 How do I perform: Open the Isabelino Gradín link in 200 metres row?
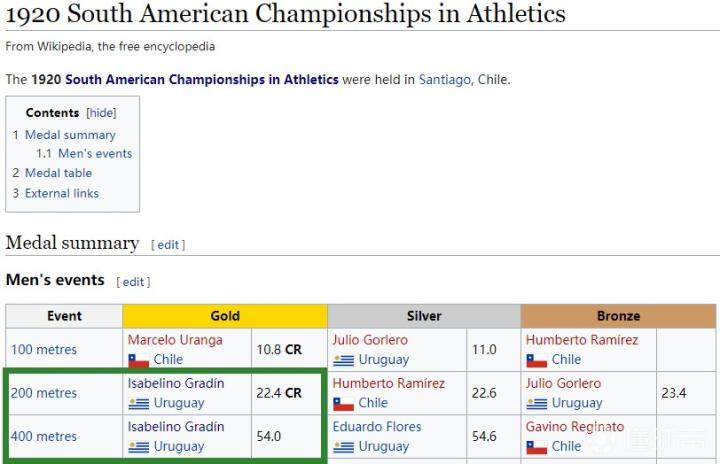click(176, 383)
